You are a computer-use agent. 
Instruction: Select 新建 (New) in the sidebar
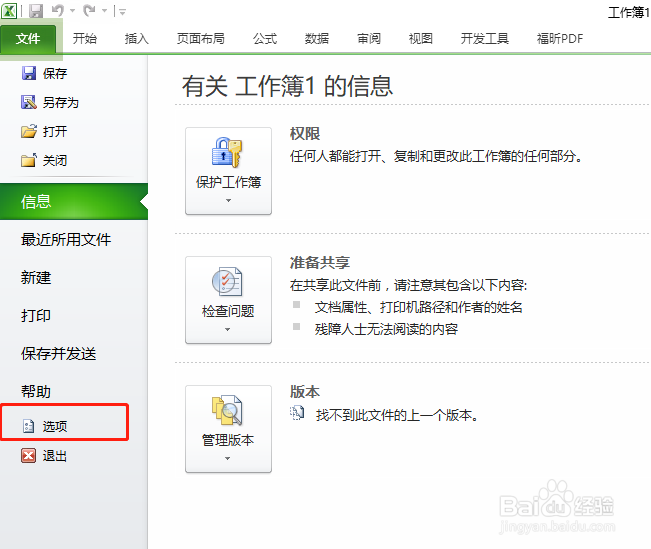36,277
